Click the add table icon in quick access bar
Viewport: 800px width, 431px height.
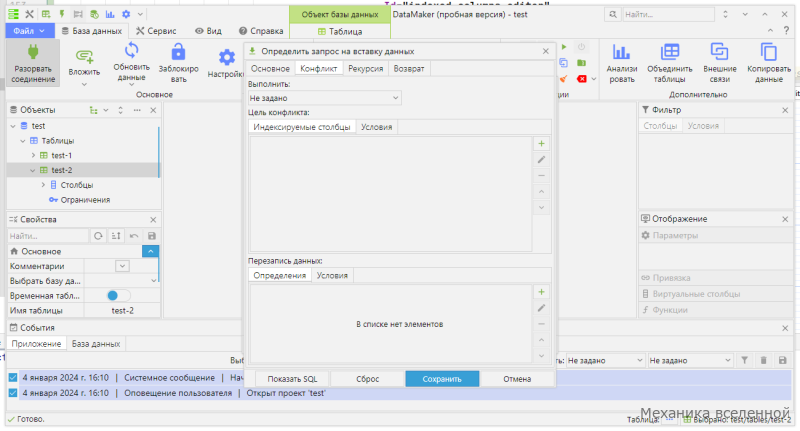[x=46, y=14]
